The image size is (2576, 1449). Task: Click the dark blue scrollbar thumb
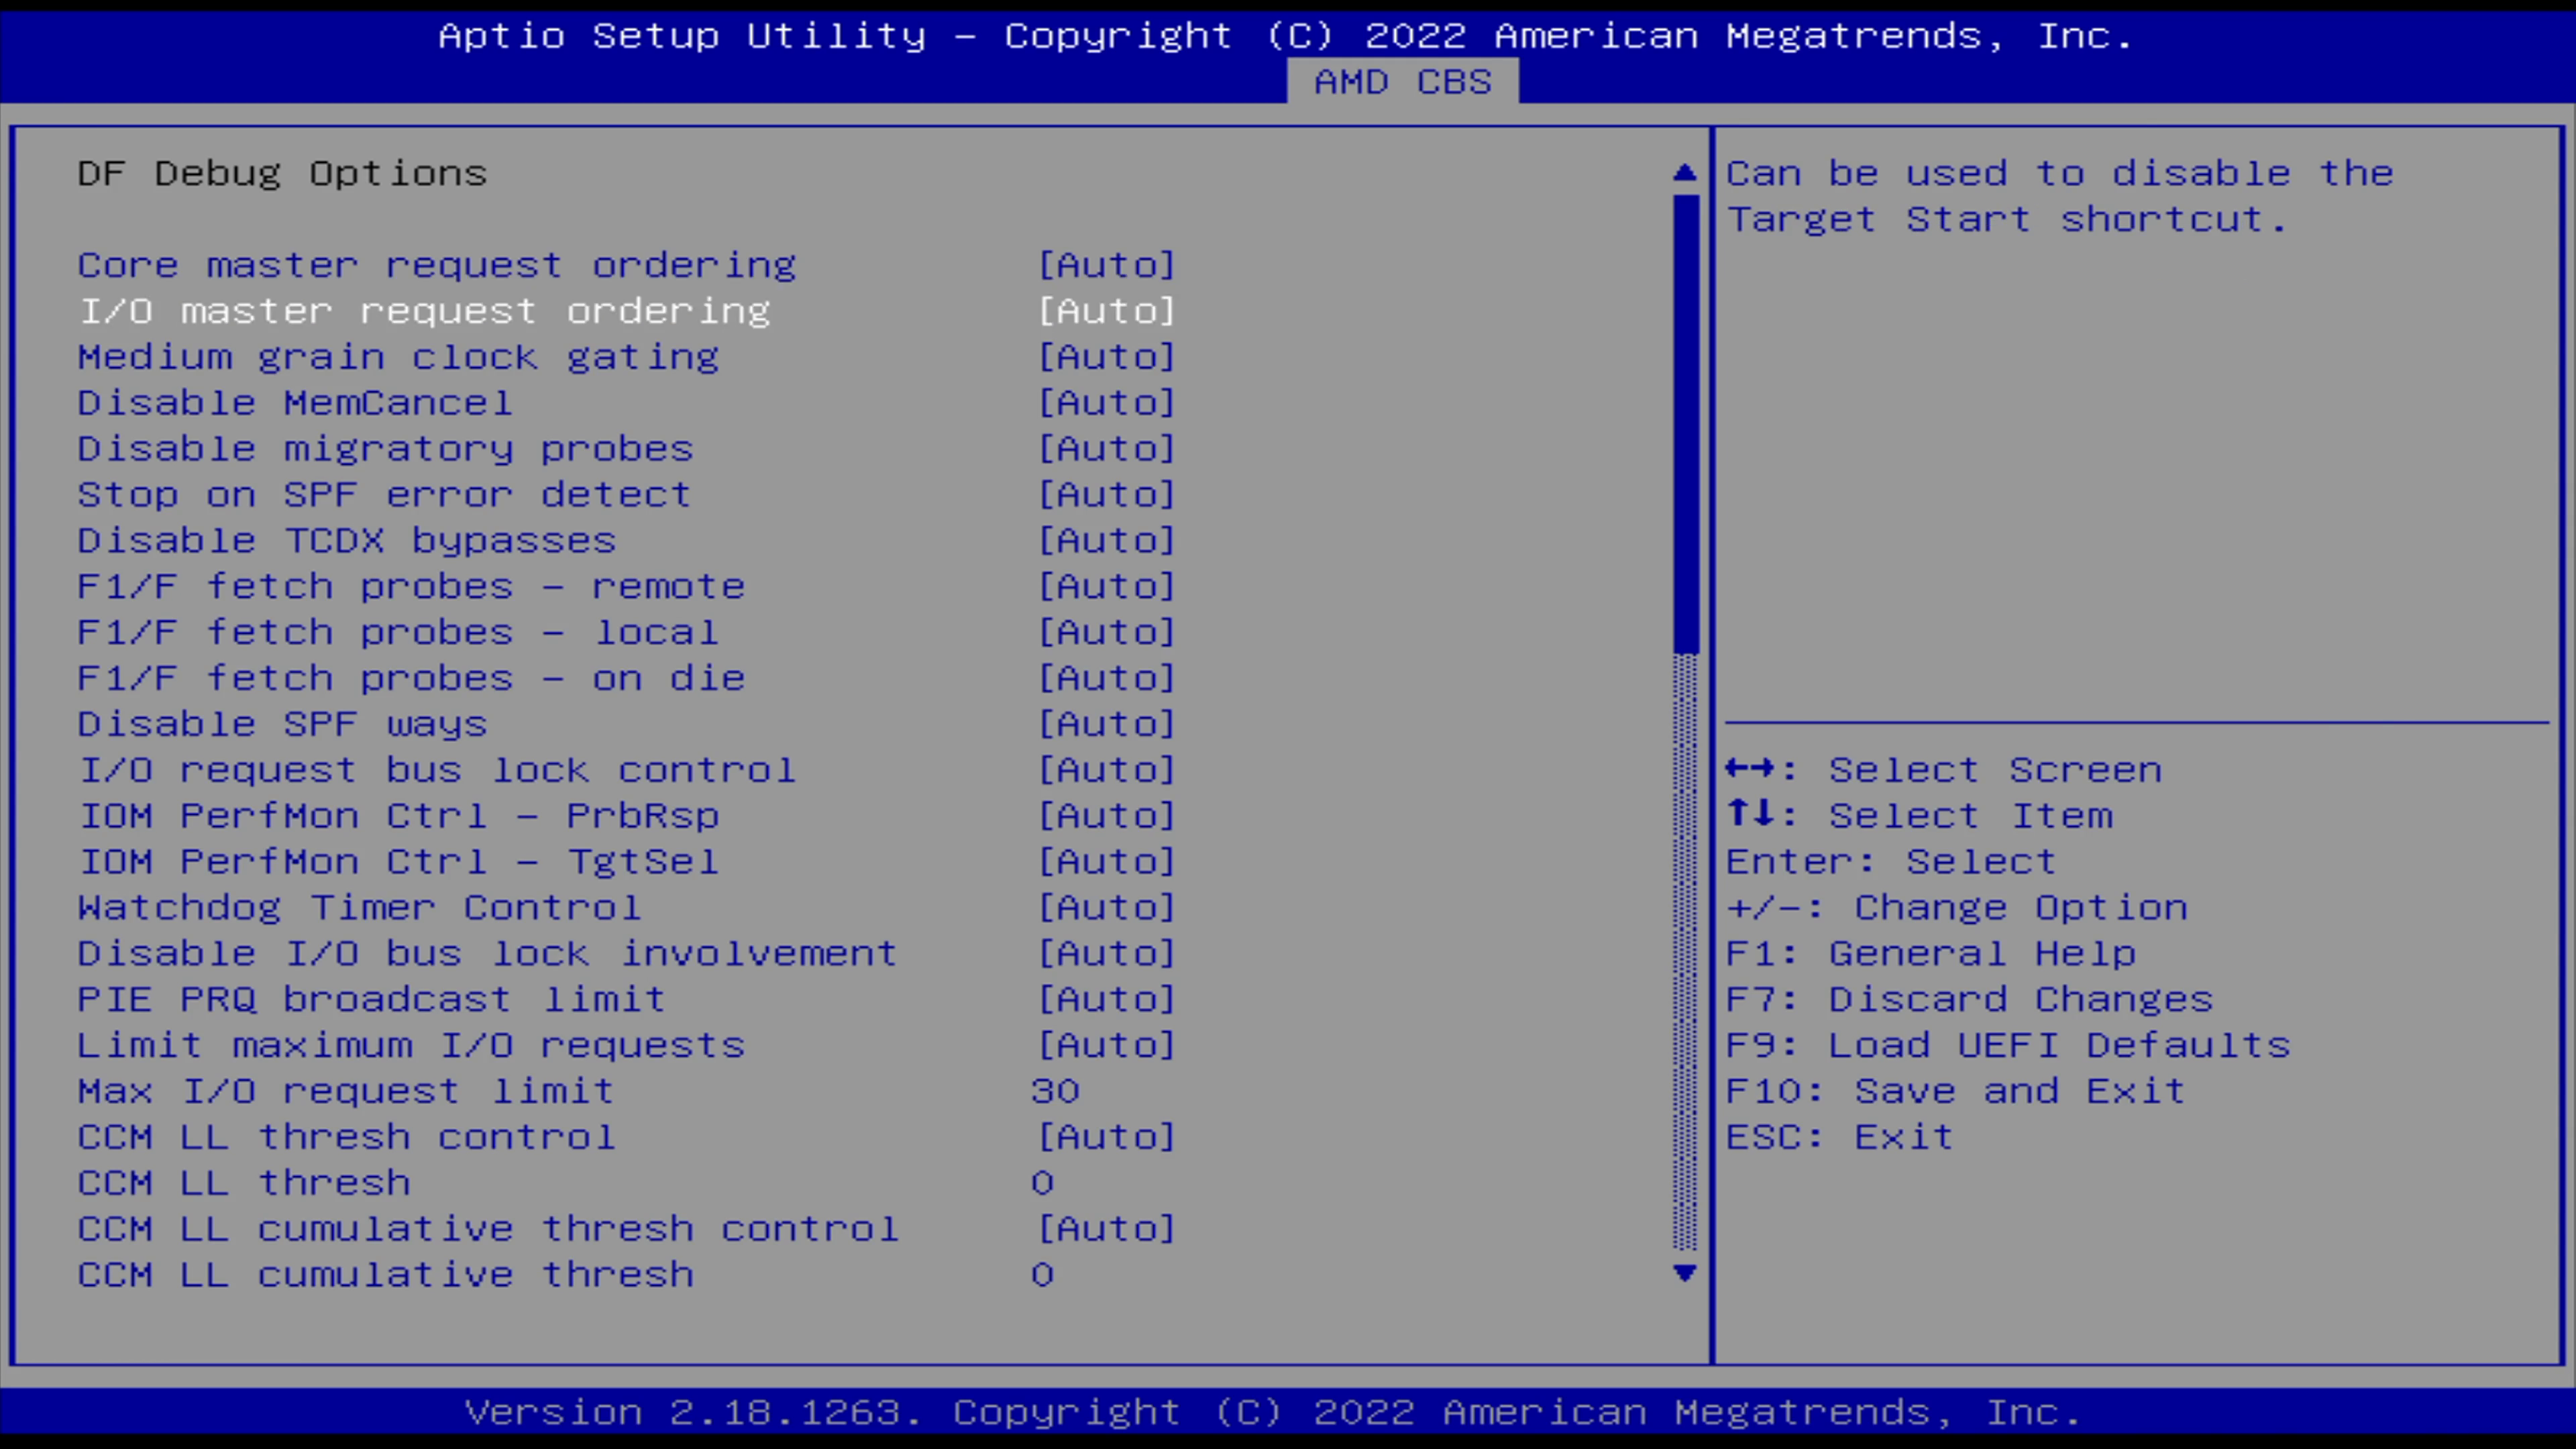[1686, 424]
